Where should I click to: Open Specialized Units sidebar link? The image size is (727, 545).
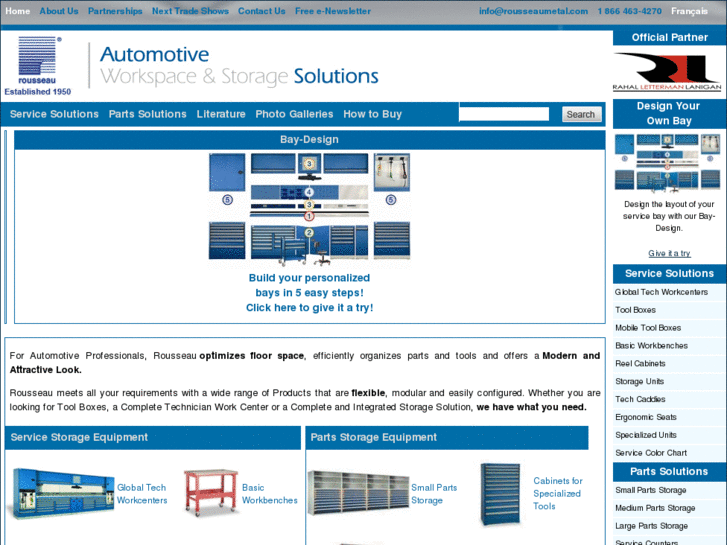click(645, 435)
